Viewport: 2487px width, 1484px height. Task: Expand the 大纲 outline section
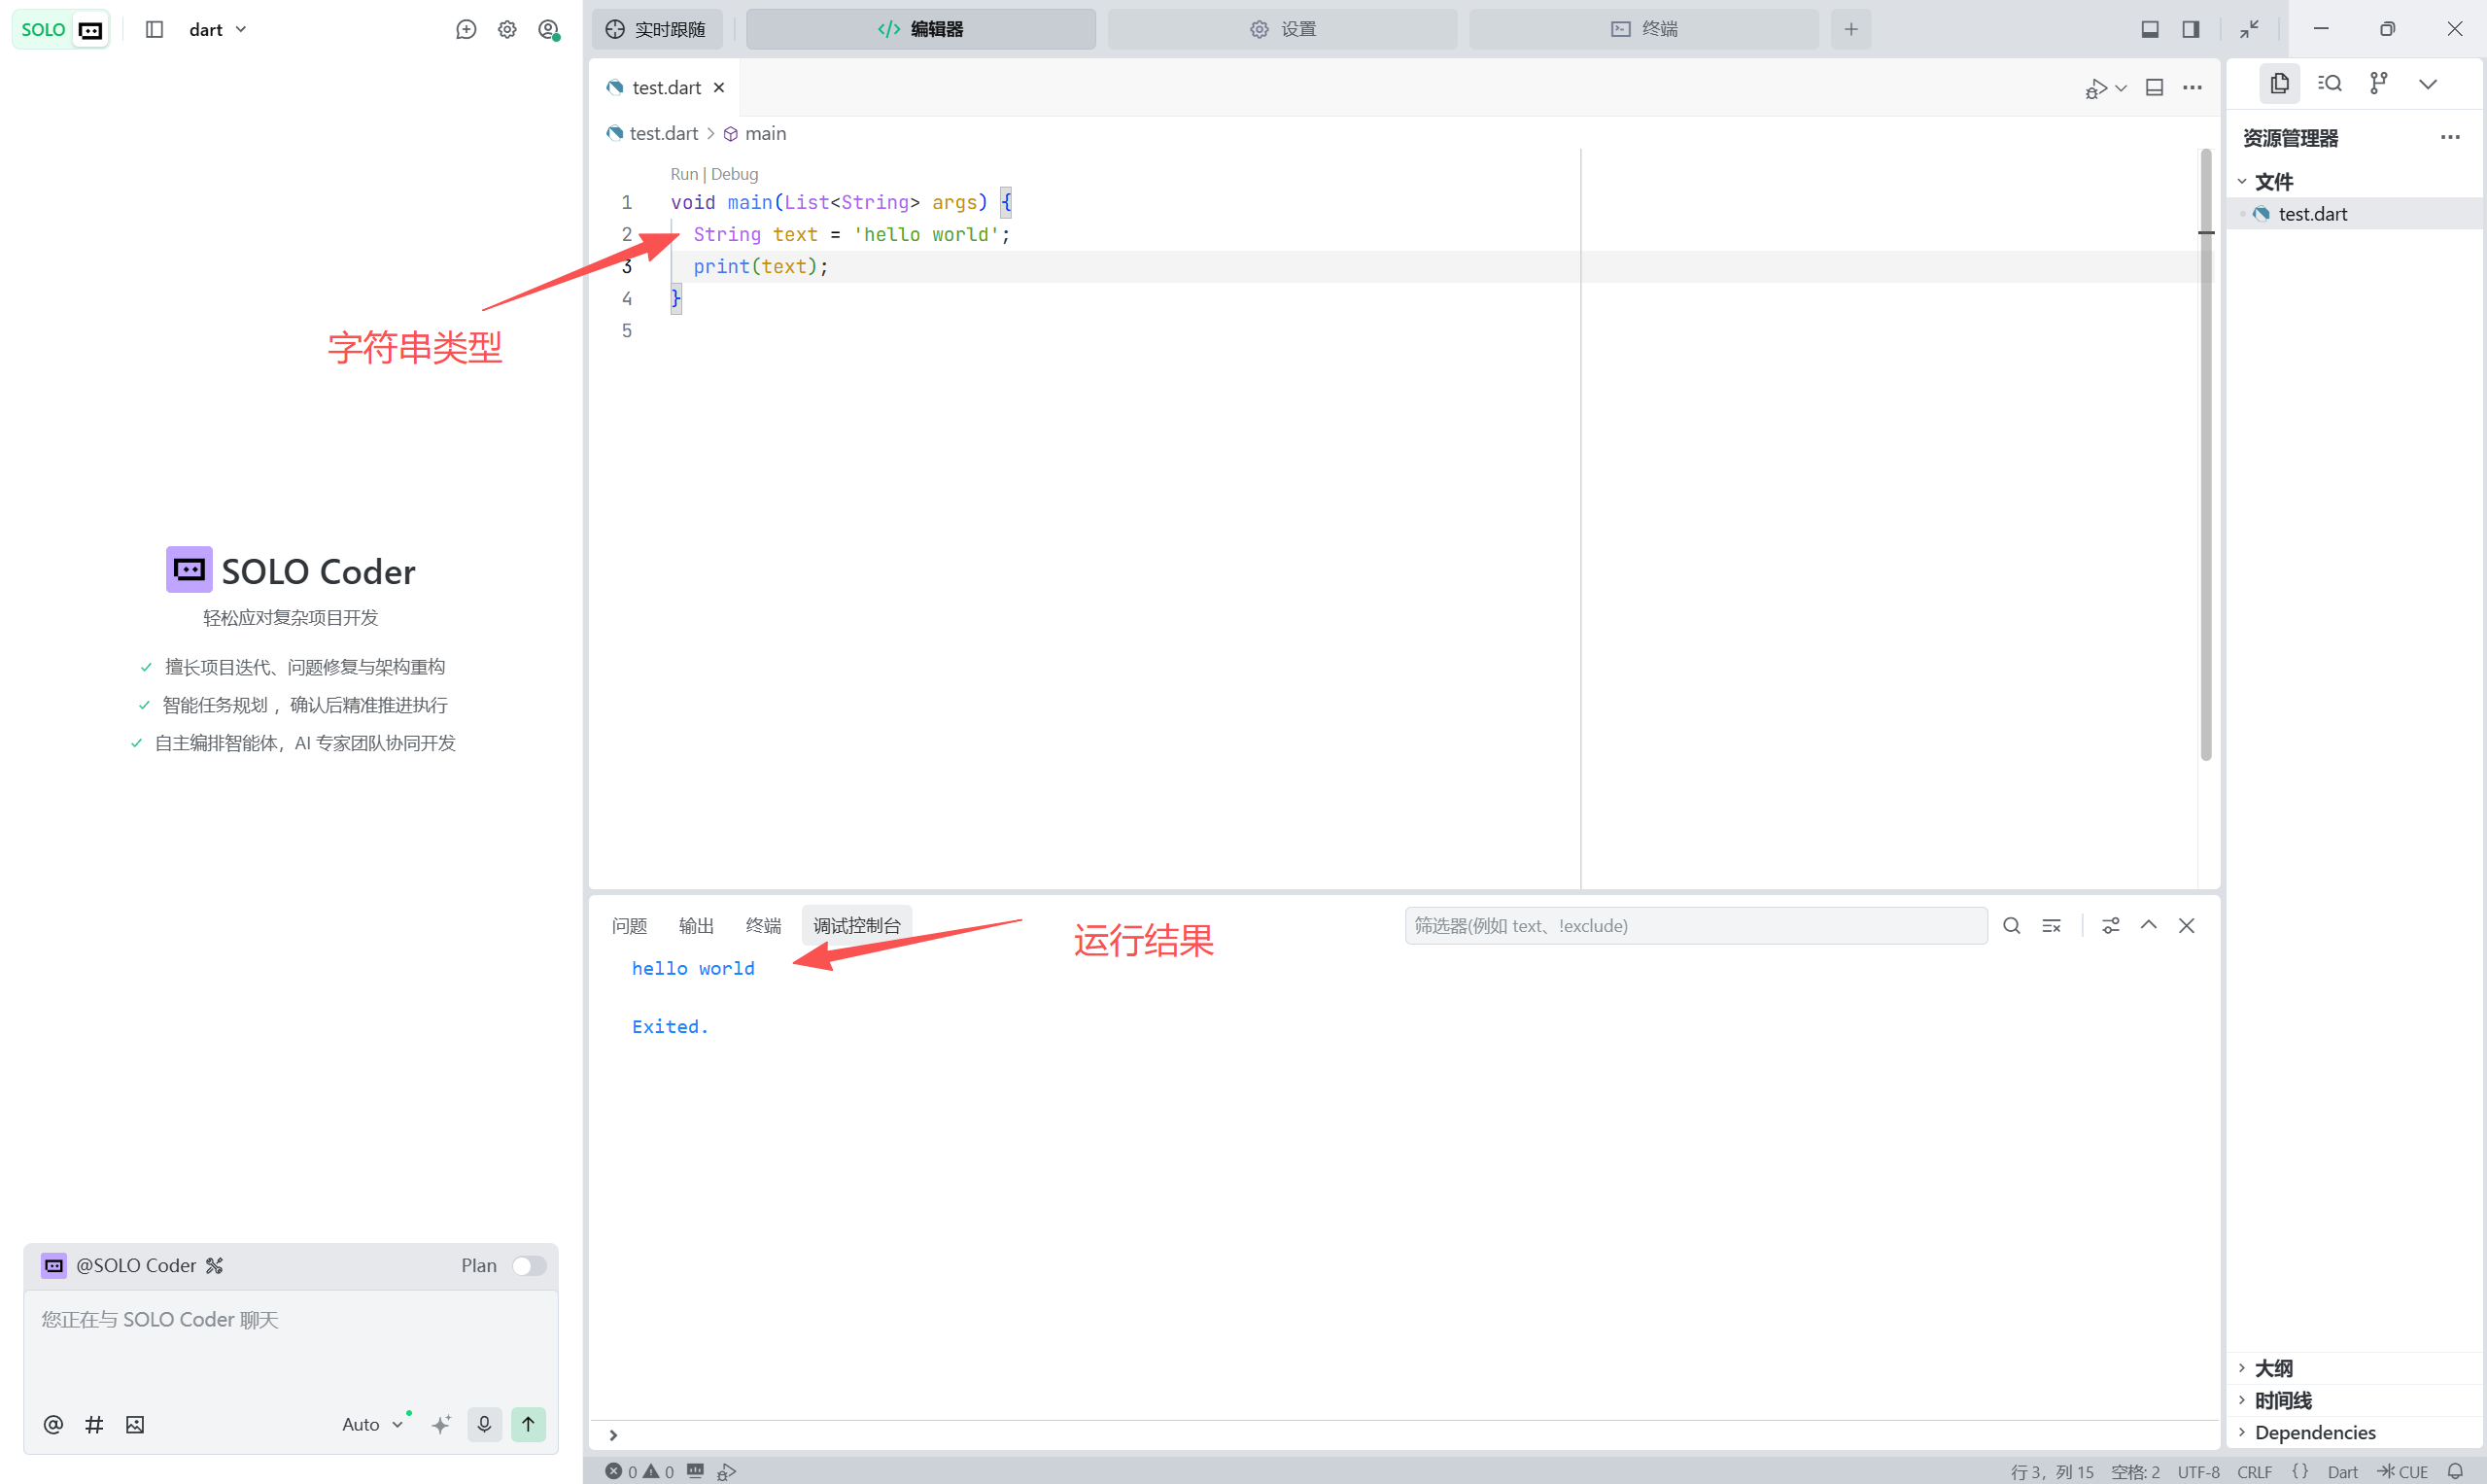click(2272, 1367)
